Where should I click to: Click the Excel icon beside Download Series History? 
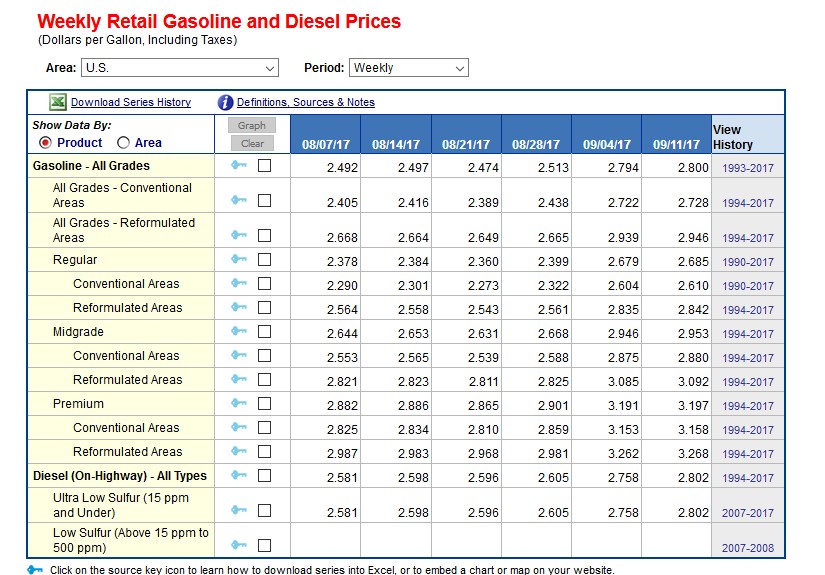coord(58,102)
